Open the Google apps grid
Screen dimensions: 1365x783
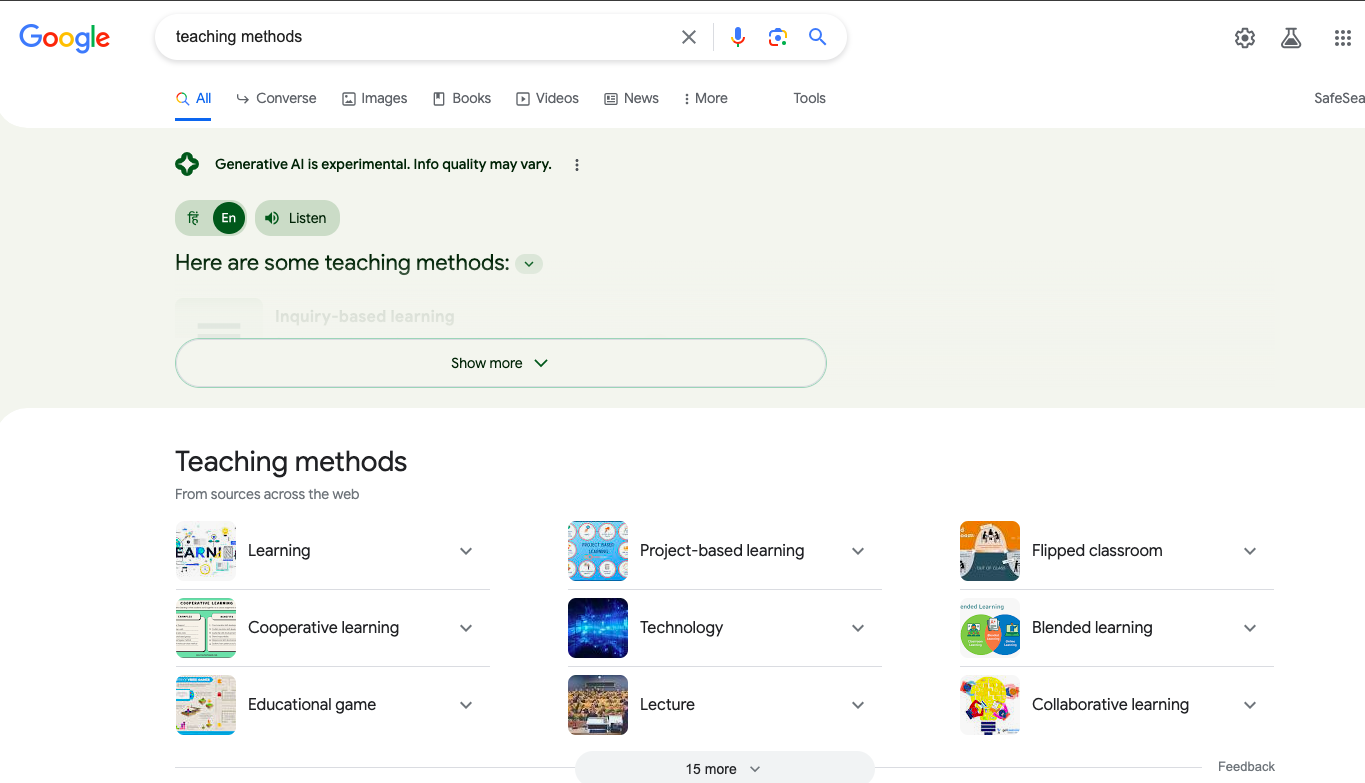point(1343,38)
